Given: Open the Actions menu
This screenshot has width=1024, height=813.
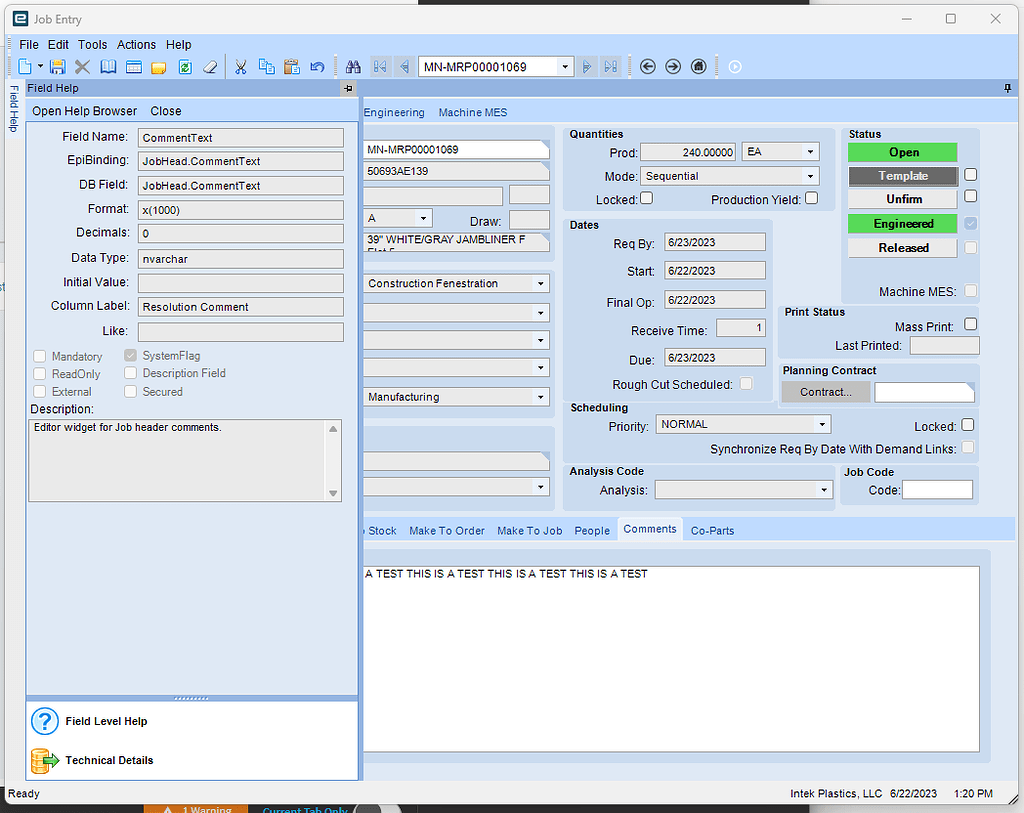Looking at the screenshot, I should click(x=136, y=44).
